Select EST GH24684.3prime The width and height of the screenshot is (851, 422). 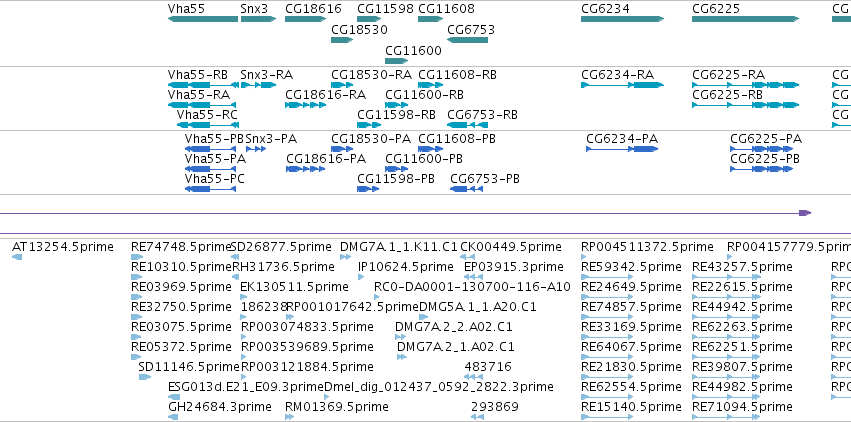[x=173, y=417]
